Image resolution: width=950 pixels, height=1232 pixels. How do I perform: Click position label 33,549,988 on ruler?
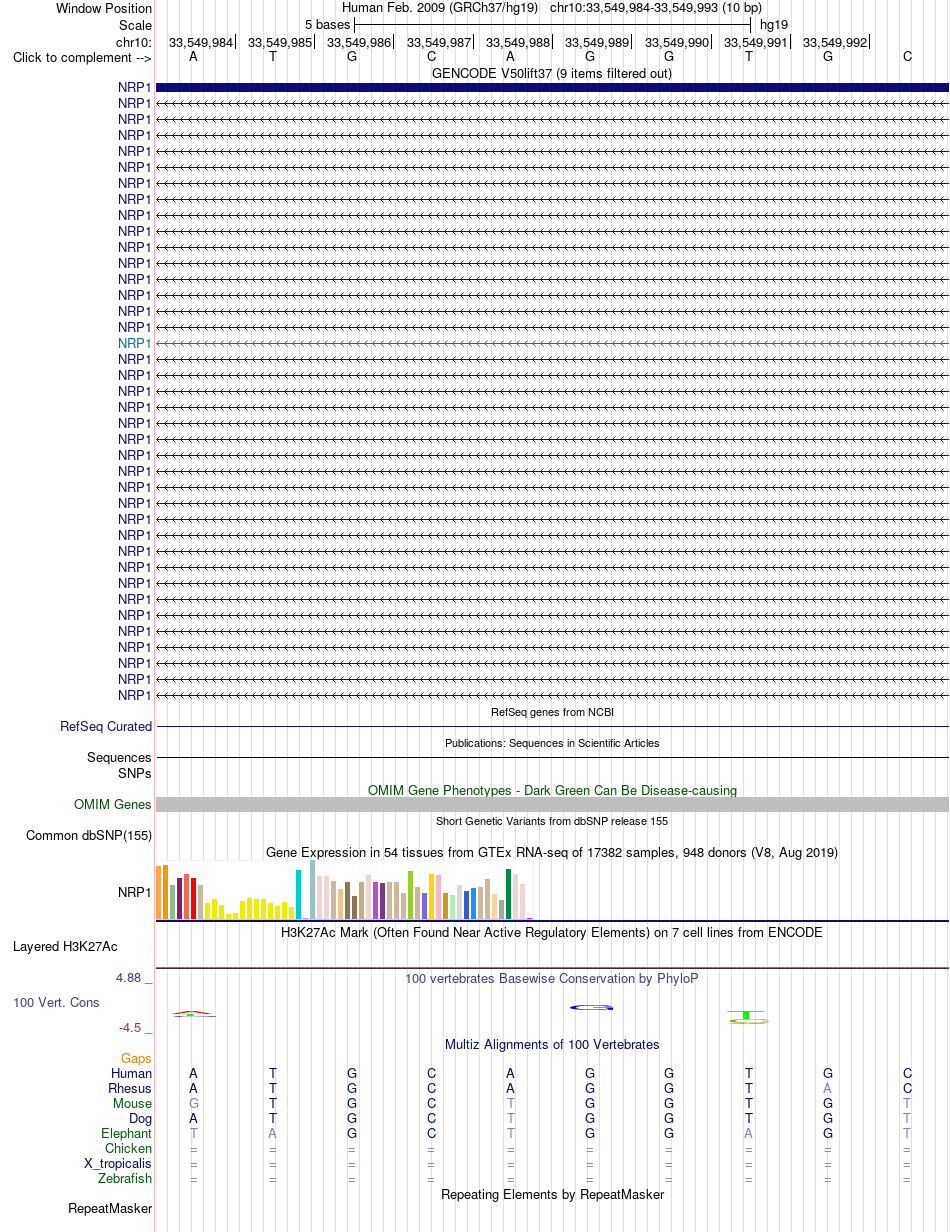[518, 43]
